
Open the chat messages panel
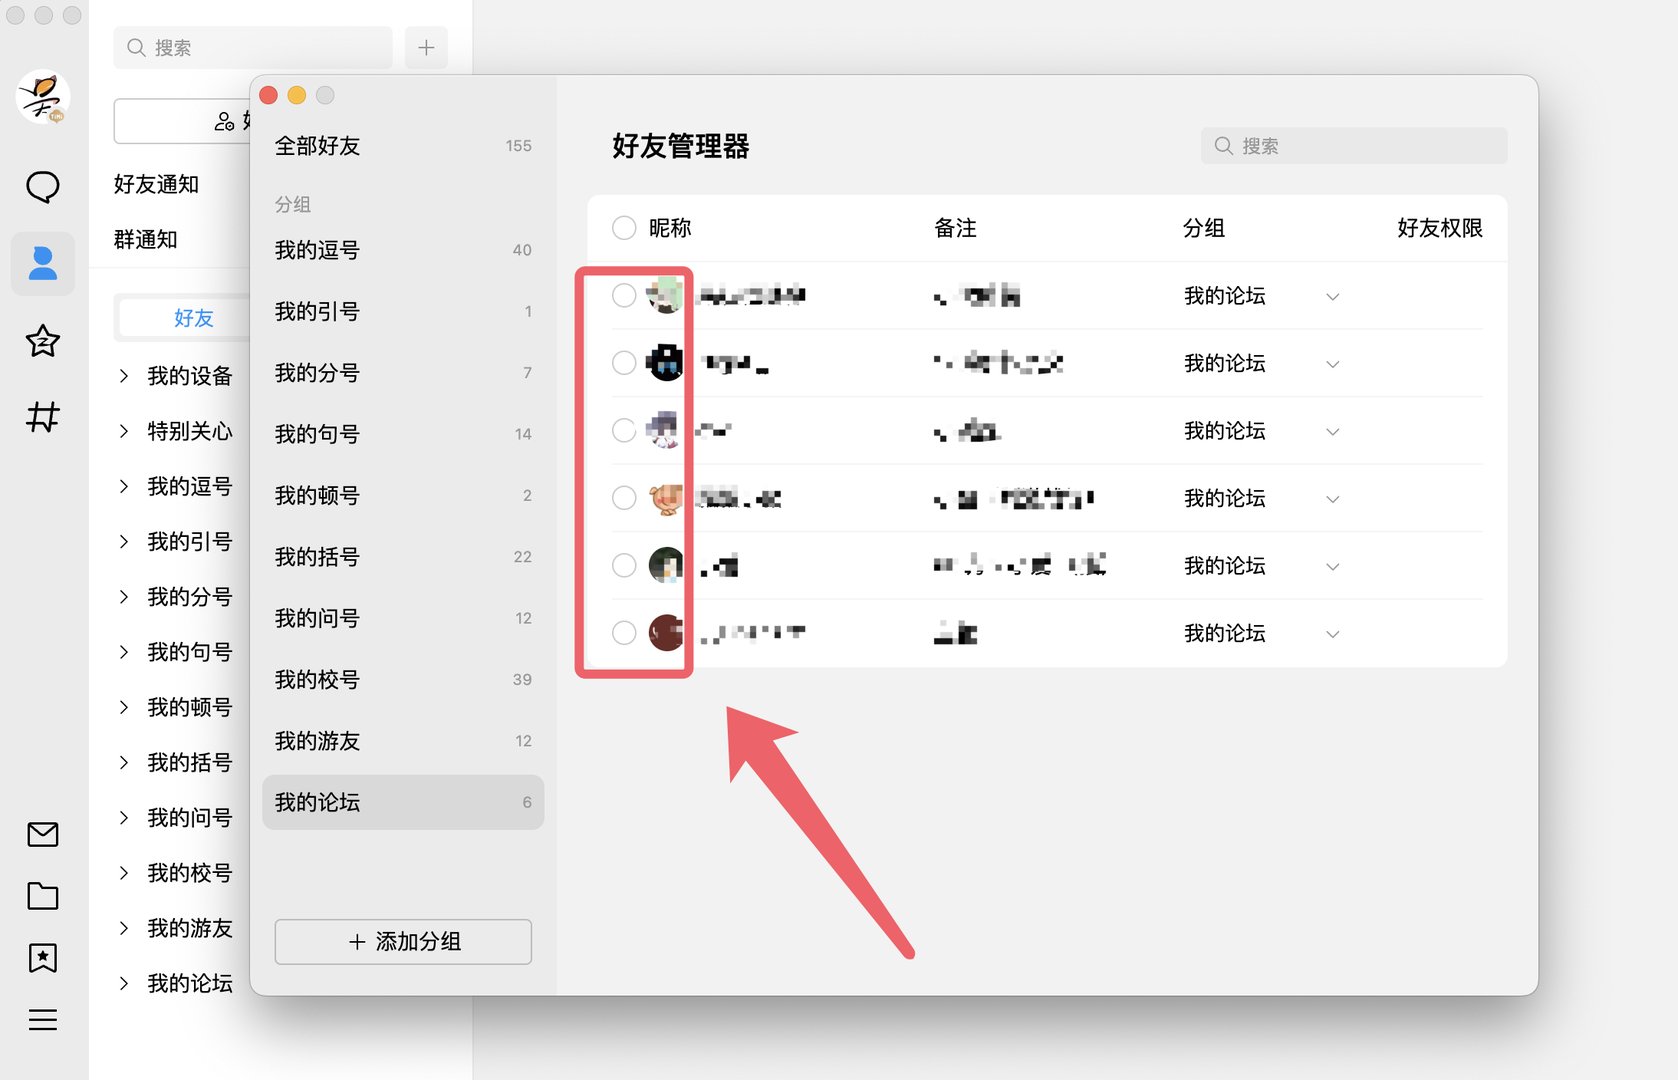point(43,187)
